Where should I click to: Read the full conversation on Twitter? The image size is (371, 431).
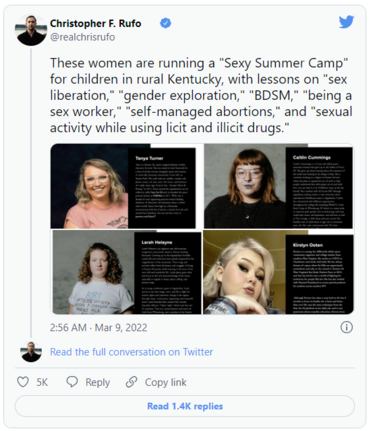coord(131,352)
